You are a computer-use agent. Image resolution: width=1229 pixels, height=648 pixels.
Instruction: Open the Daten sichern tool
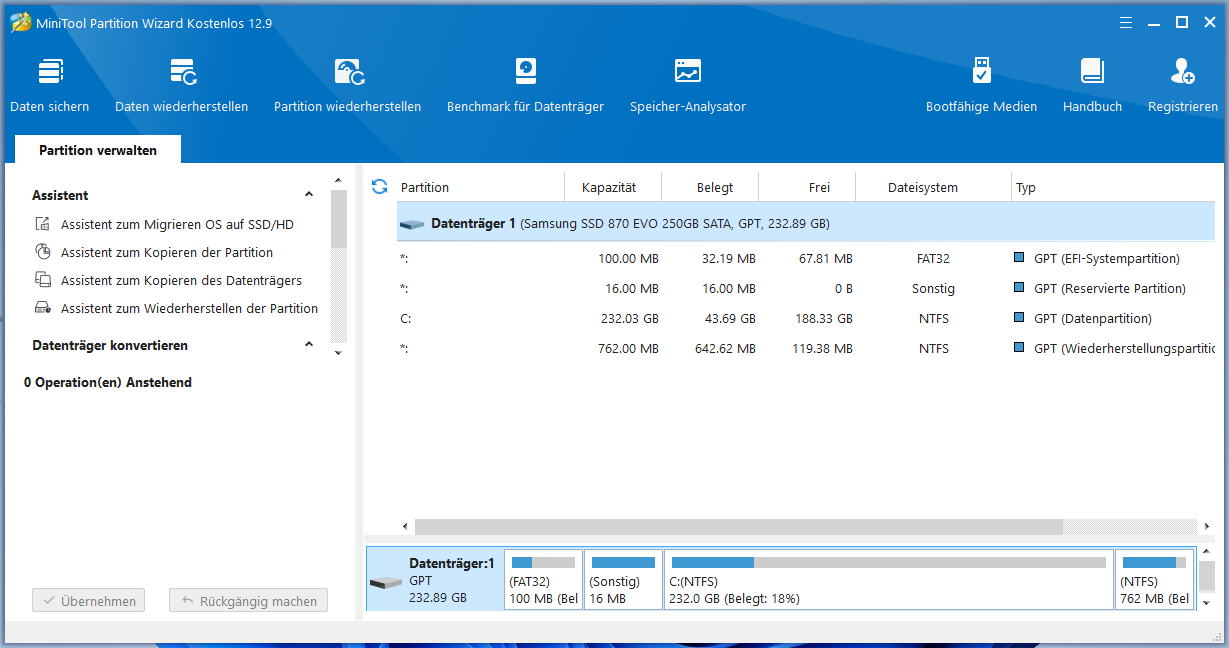(x=50, y=85)
